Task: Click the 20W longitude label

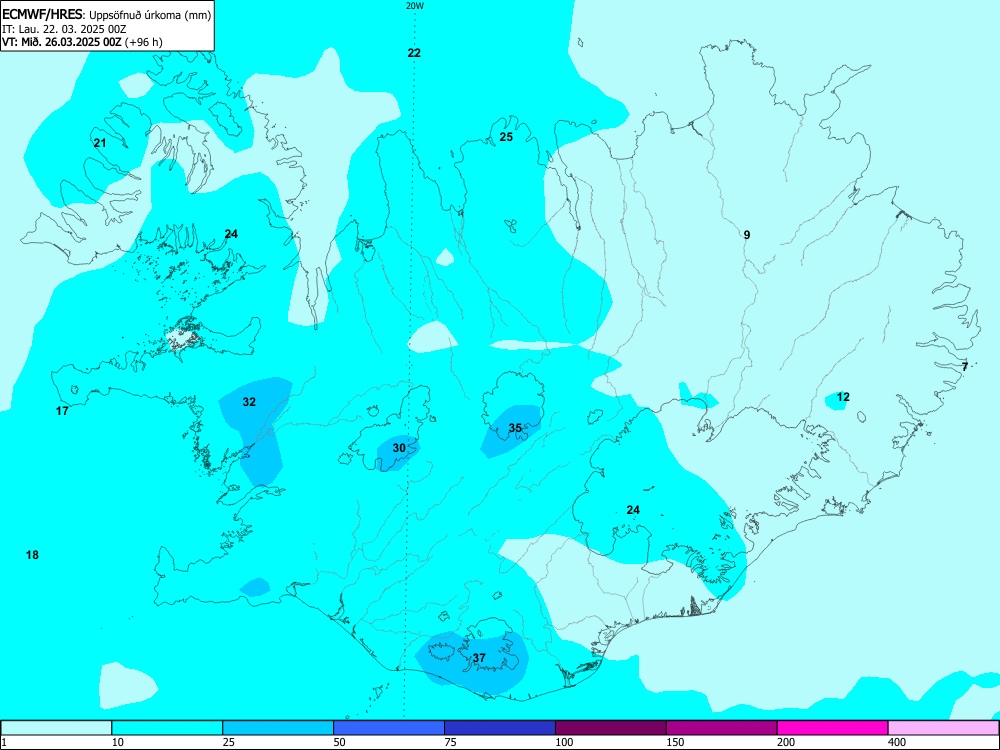Action: pos(415,6)
